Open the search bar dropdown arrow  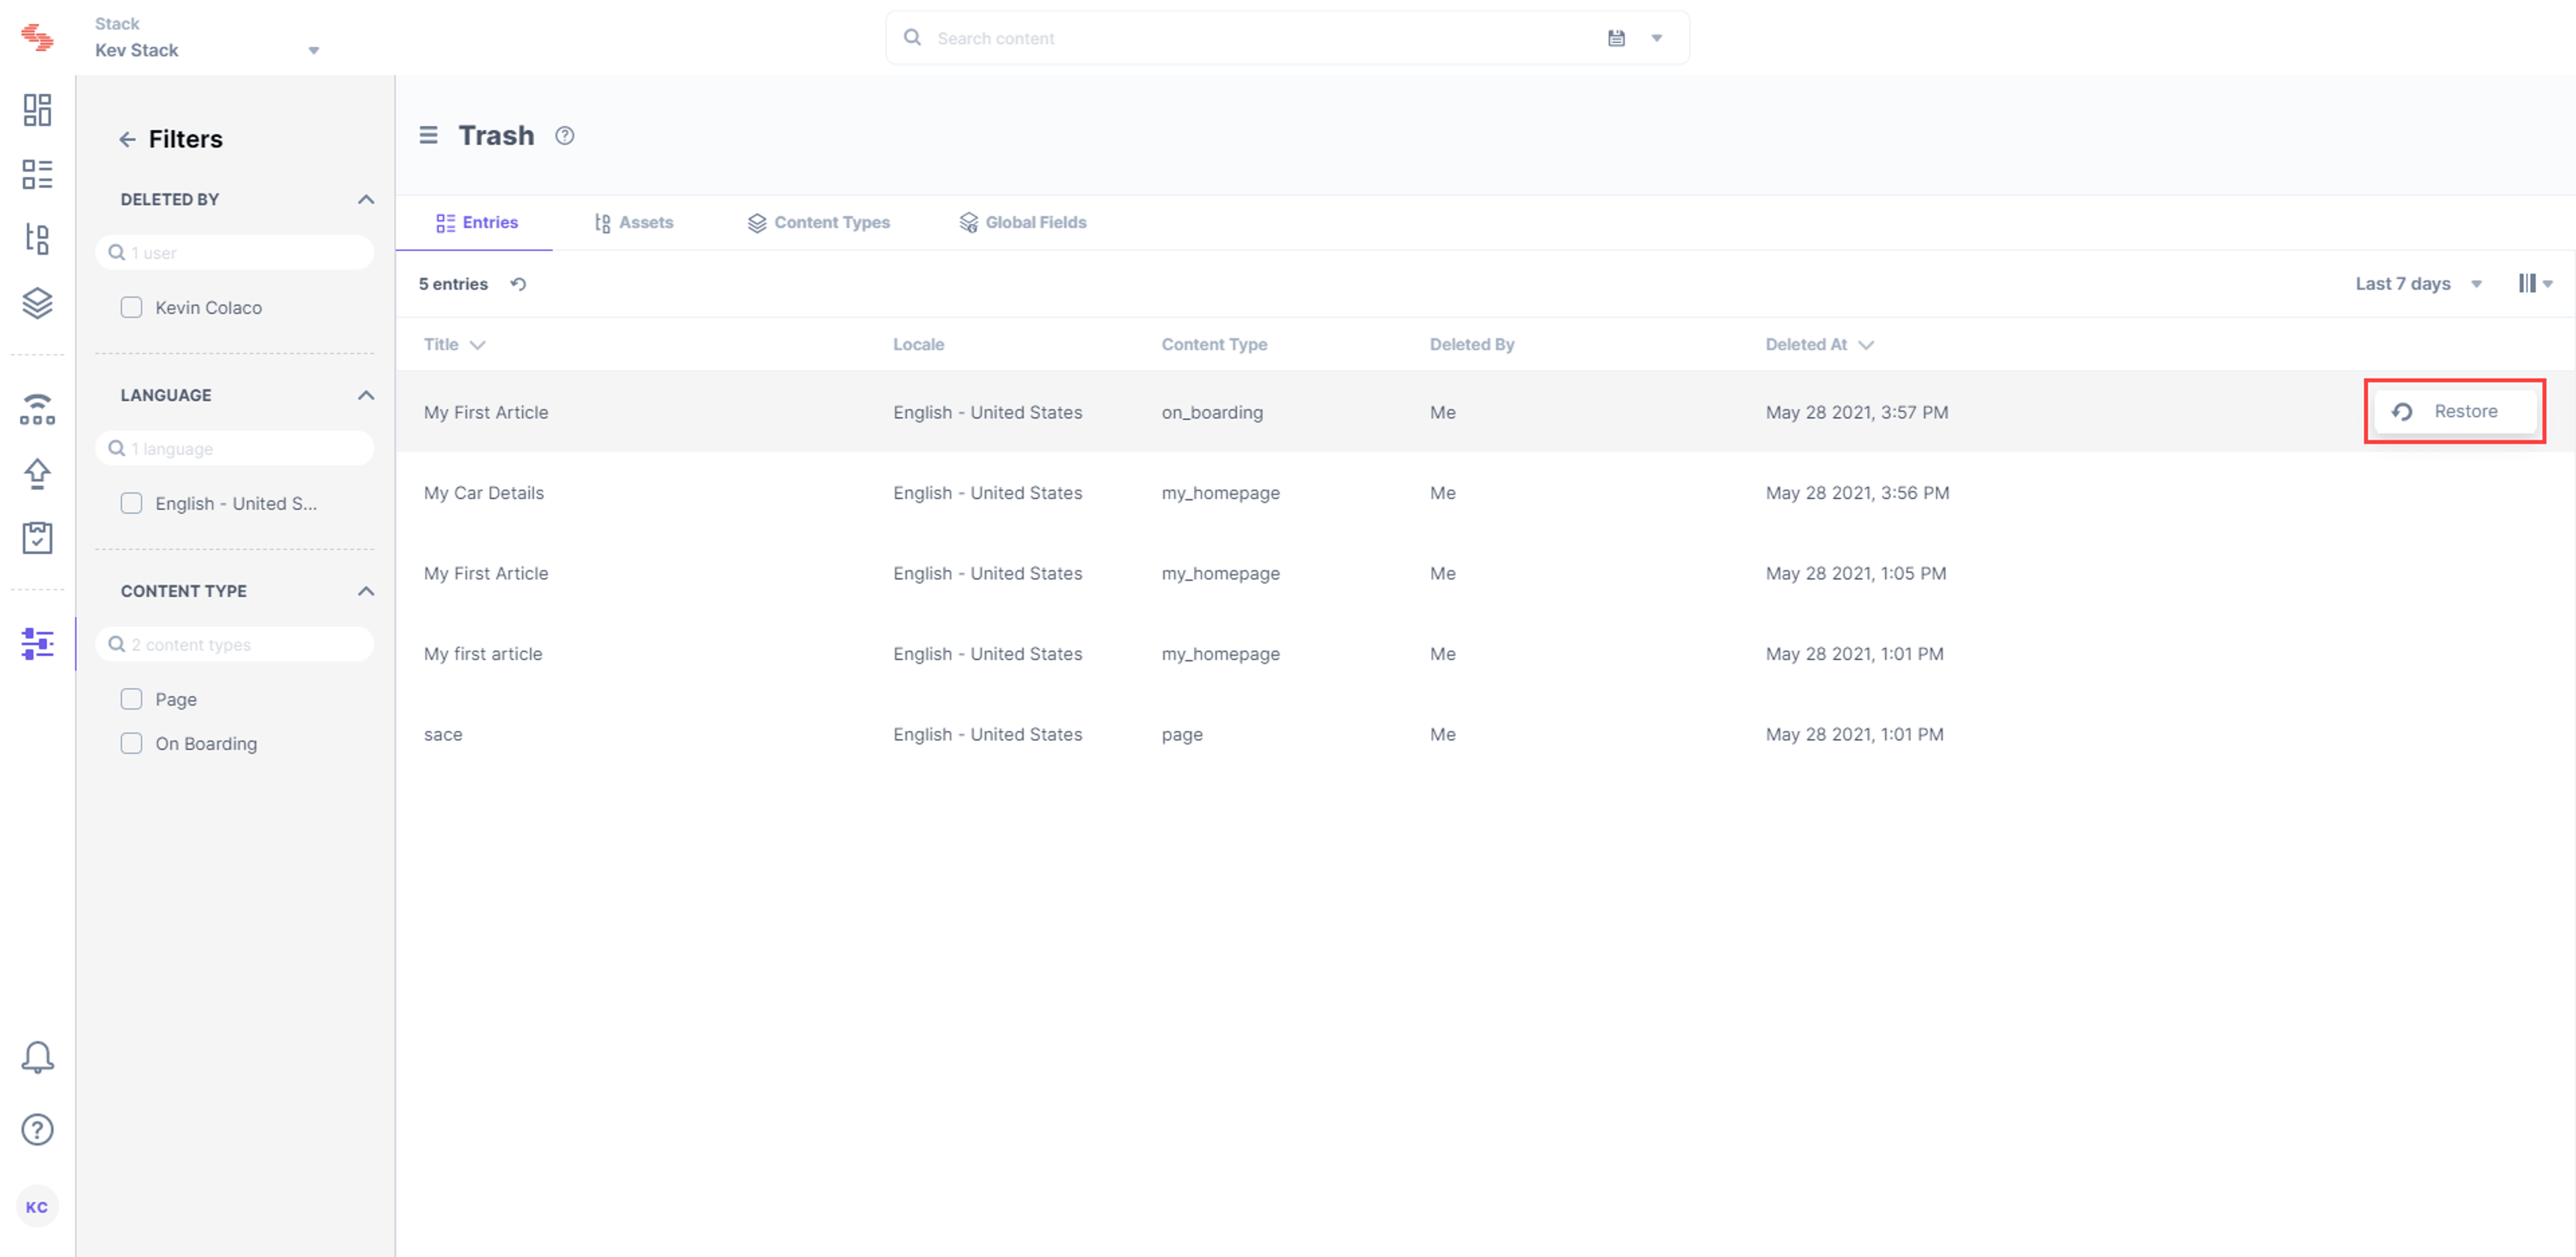(1657, 38)
